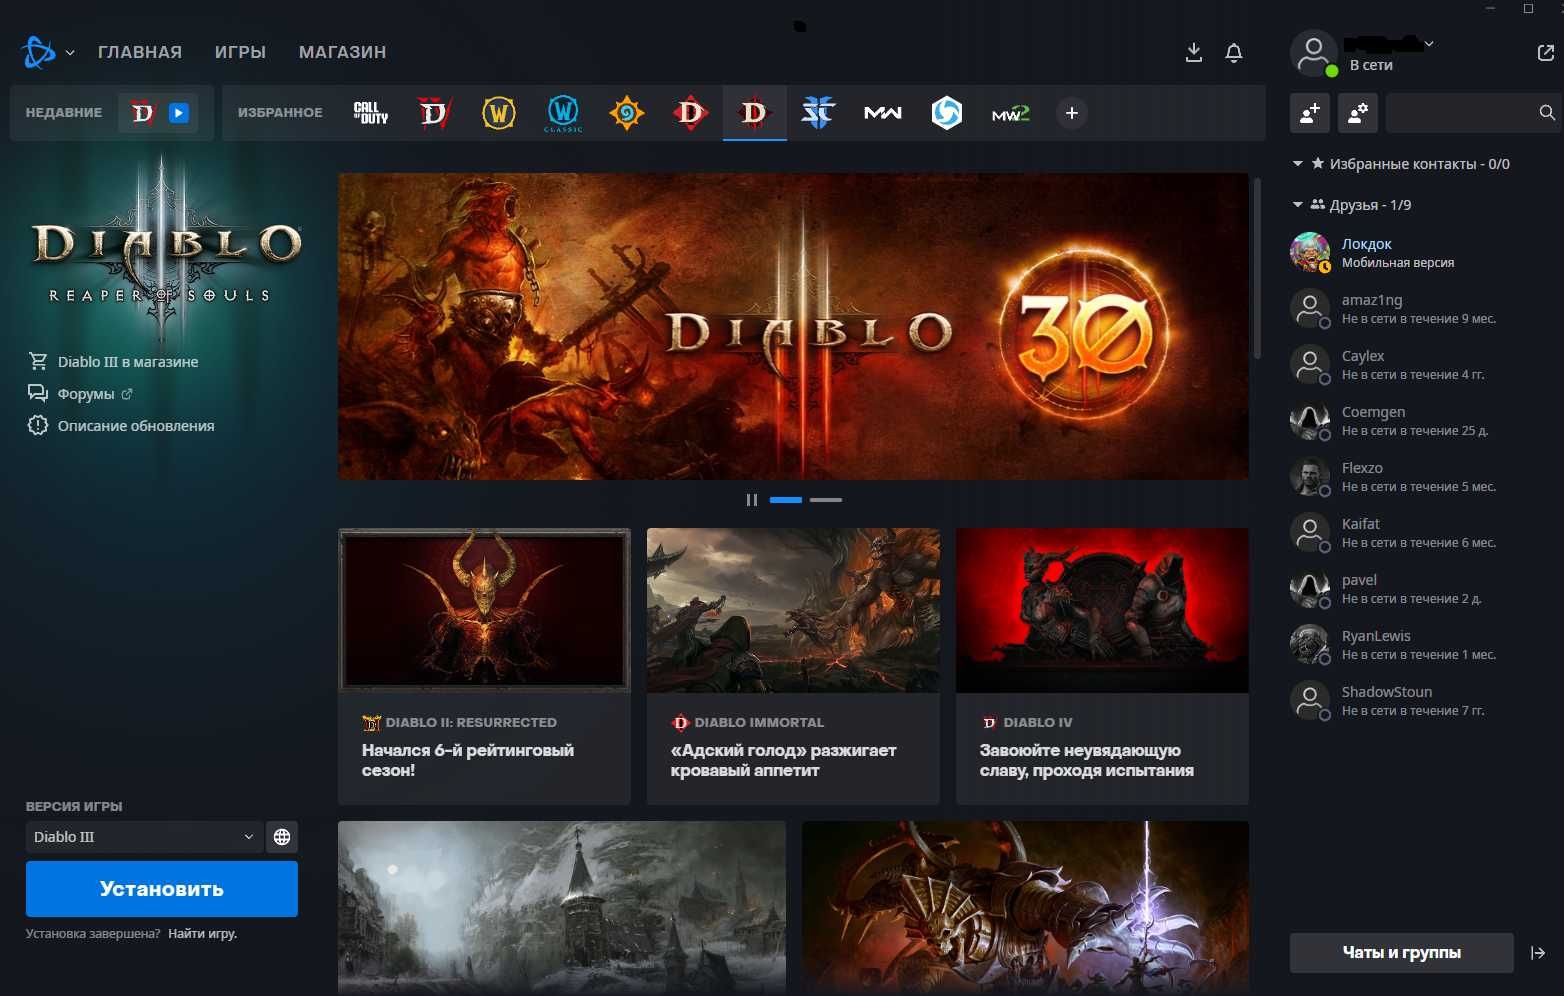1564x996 pixels.
Task: Click the Diablo III banner
Action: [x=793, y=326]
